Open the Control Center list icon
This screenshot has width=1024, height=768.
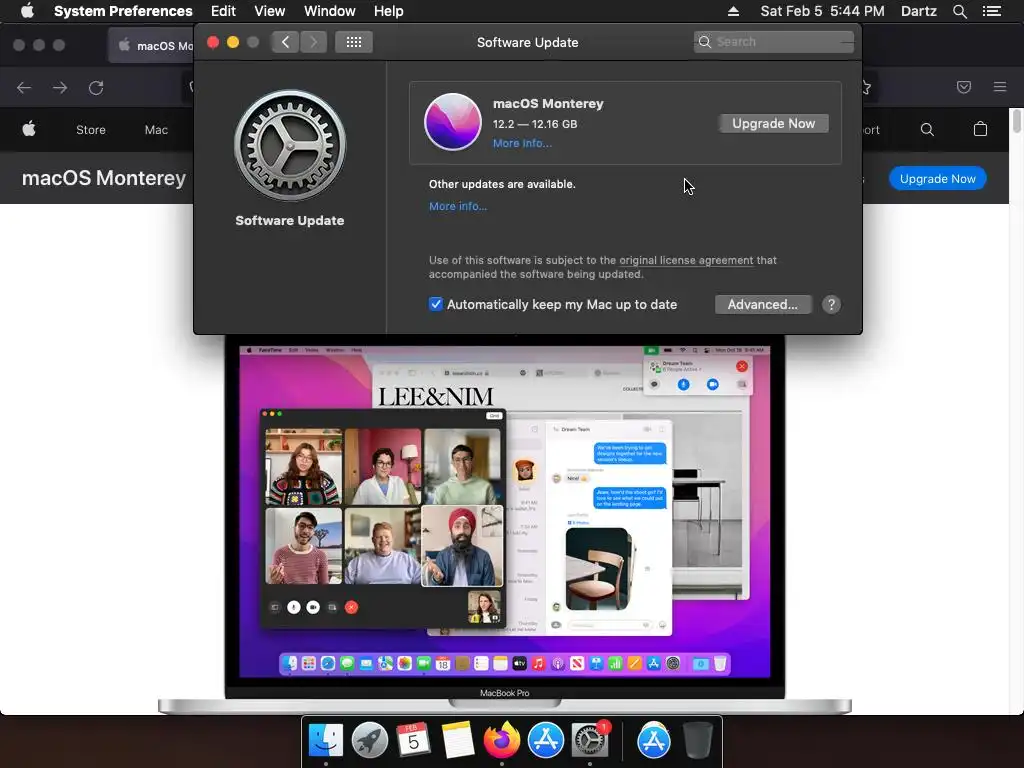pos(991,11)
